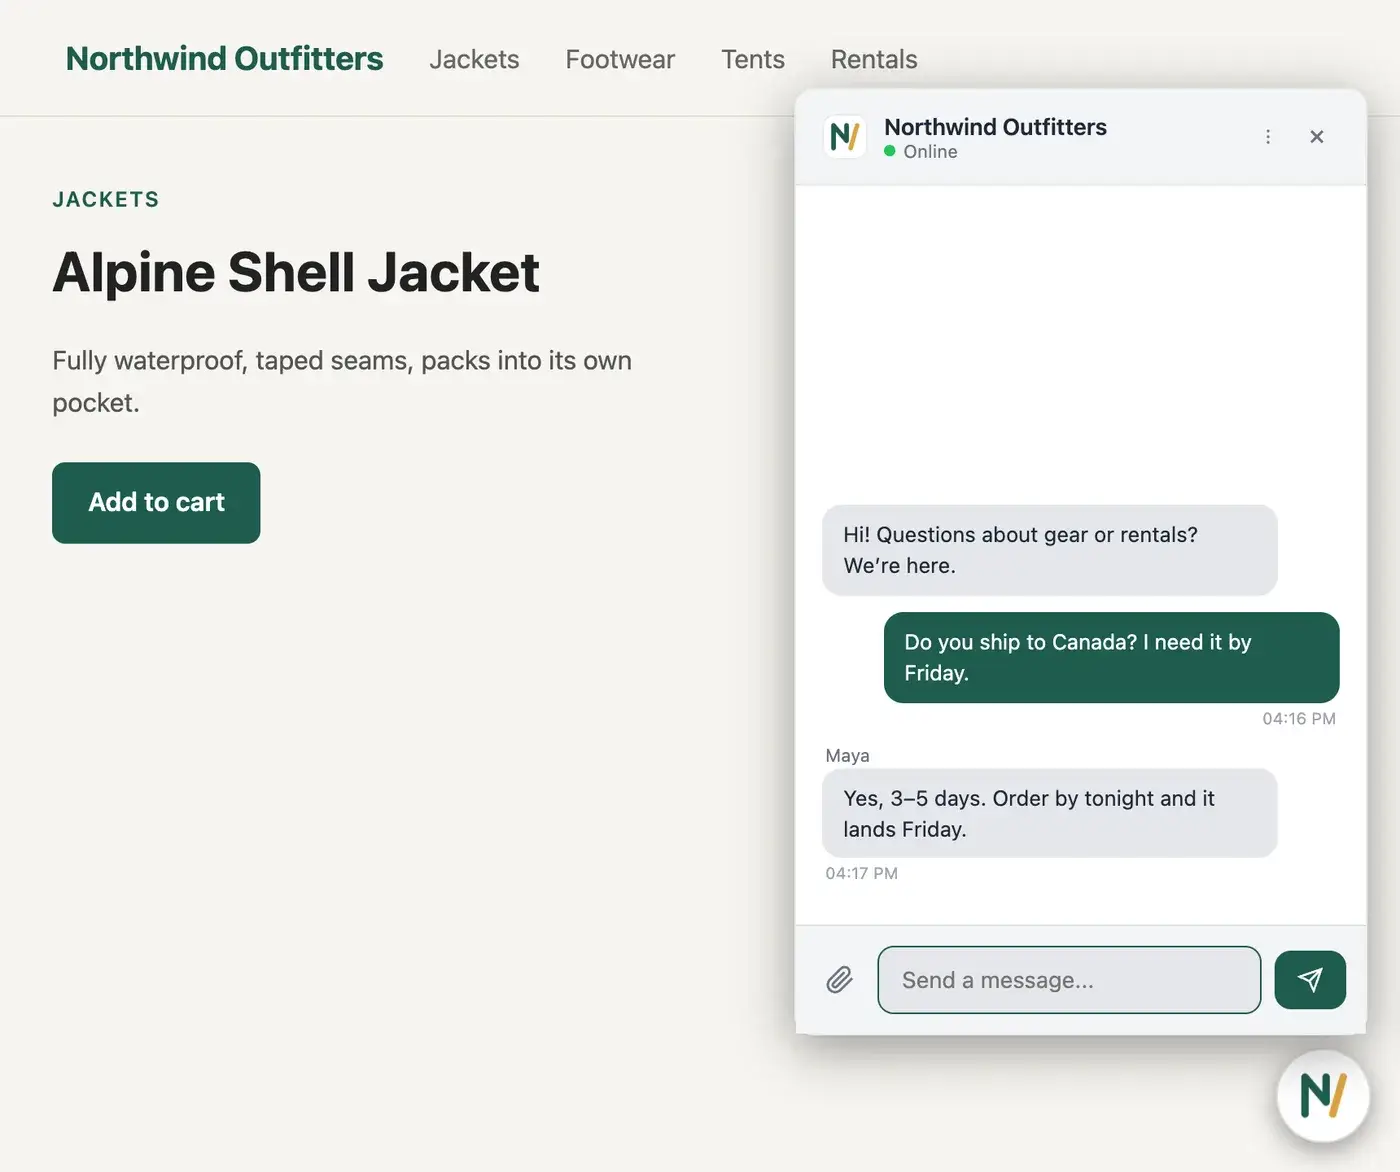The height and width of the screenshot is (1172, 1400).
Task: Open the Footwear navigation item
Action: 620,60
